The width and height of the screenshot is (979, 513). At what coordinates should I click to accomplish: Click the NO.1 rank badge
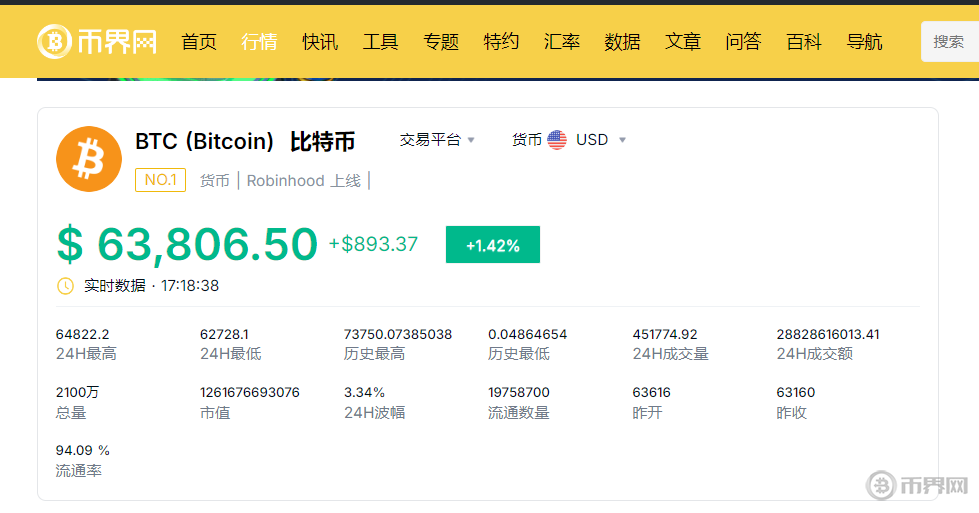(x=160, y=180)
